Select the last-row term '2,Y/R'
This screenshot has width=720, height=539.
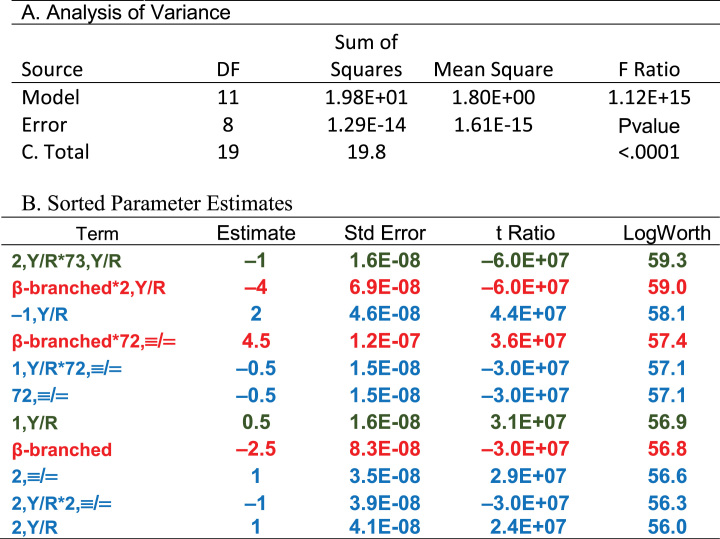click(x=34, y=528)
